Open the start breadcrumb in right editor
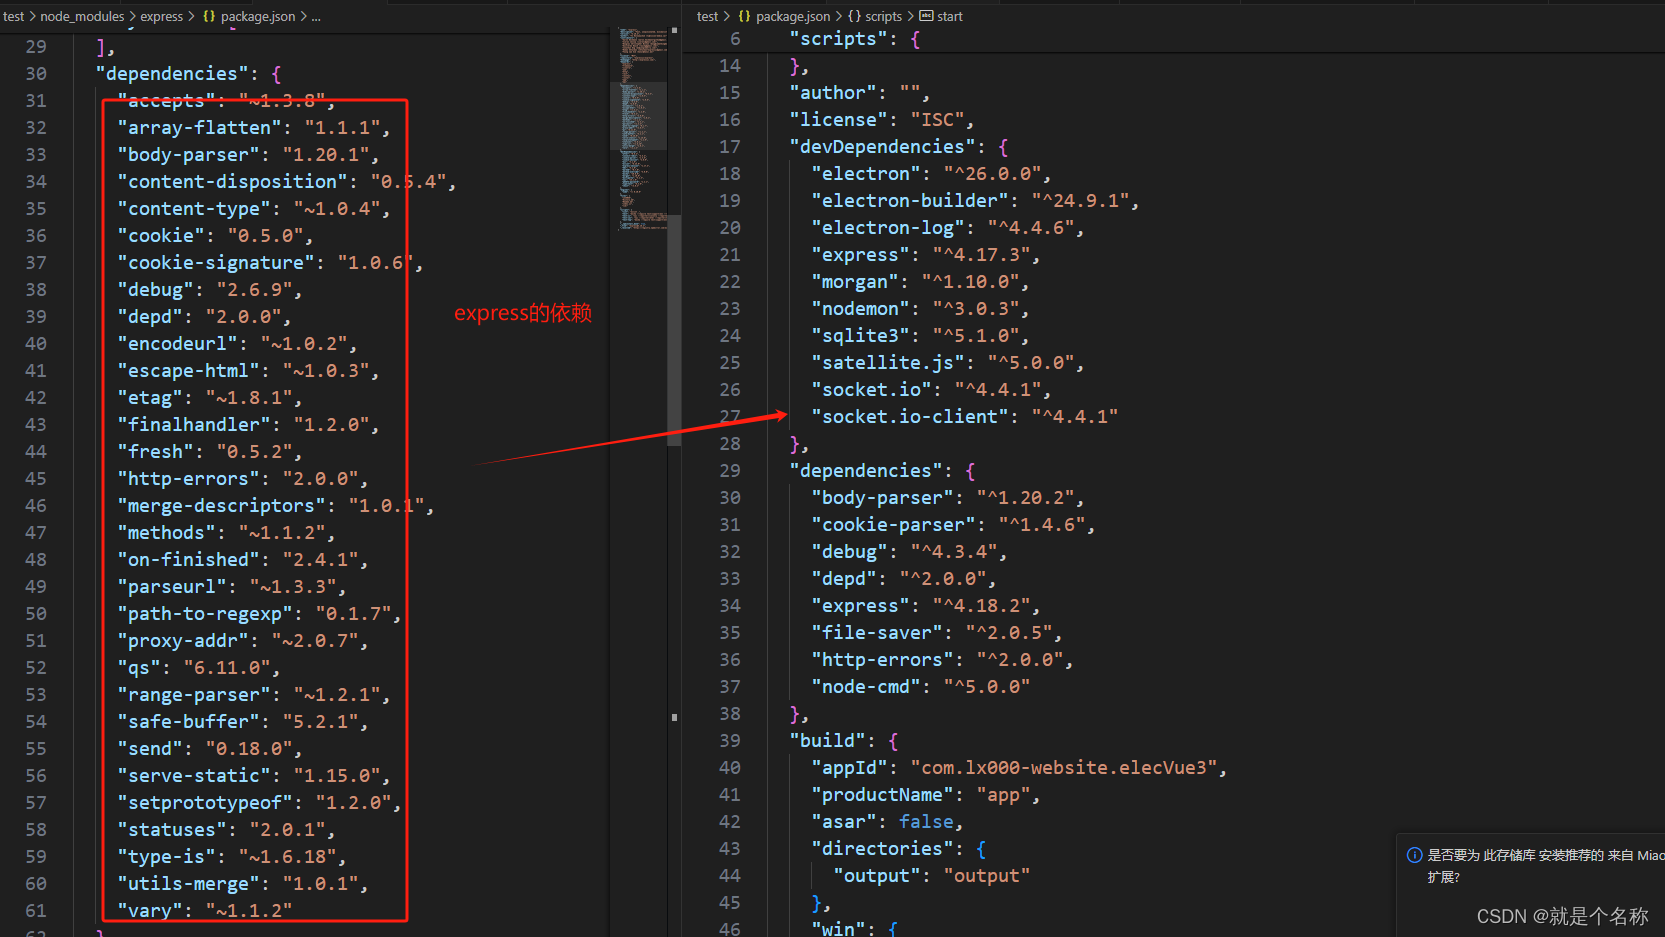The width and height of the screenshot is (1665, 937). (x=950, y=16)
